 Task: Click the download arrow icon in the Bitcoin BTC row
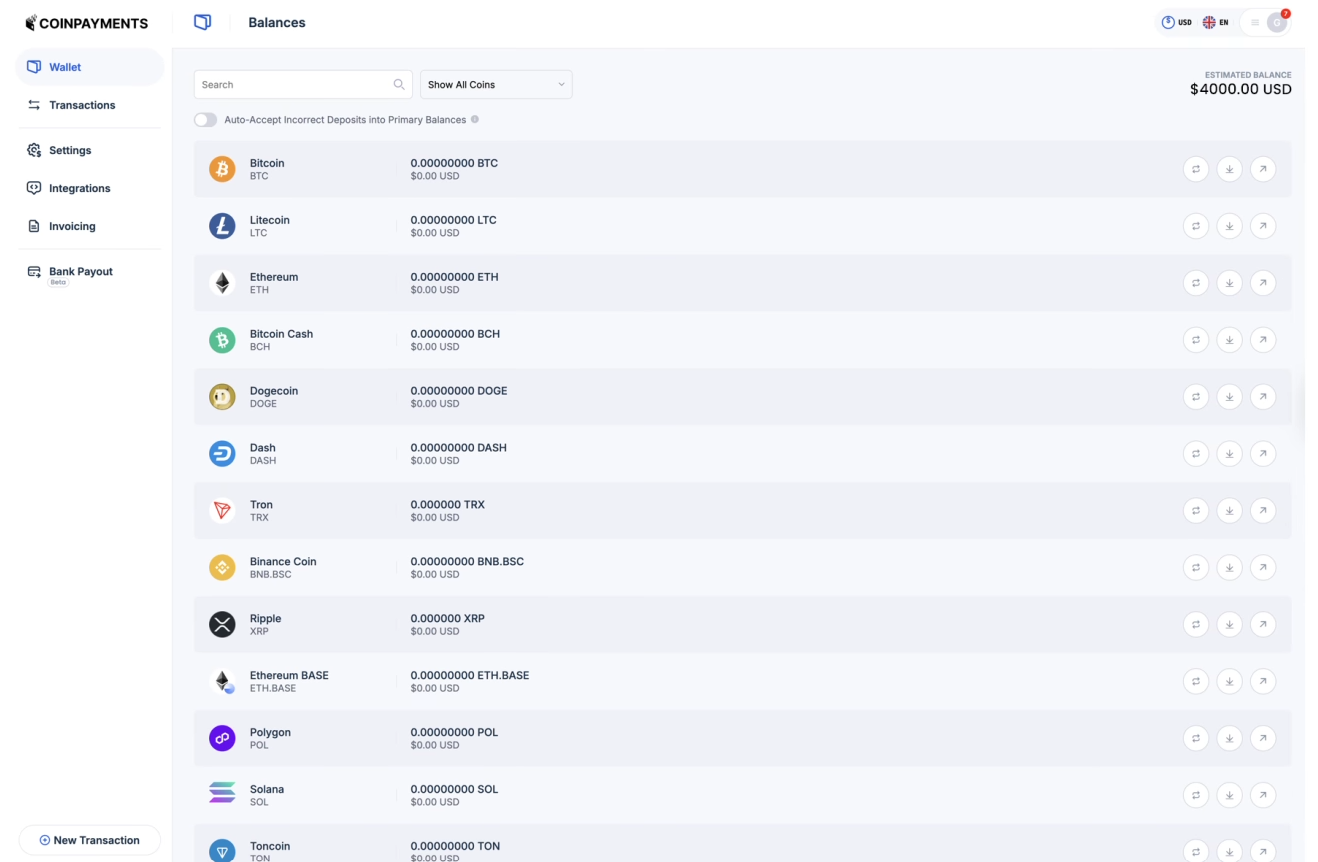tap(1229, 169)
